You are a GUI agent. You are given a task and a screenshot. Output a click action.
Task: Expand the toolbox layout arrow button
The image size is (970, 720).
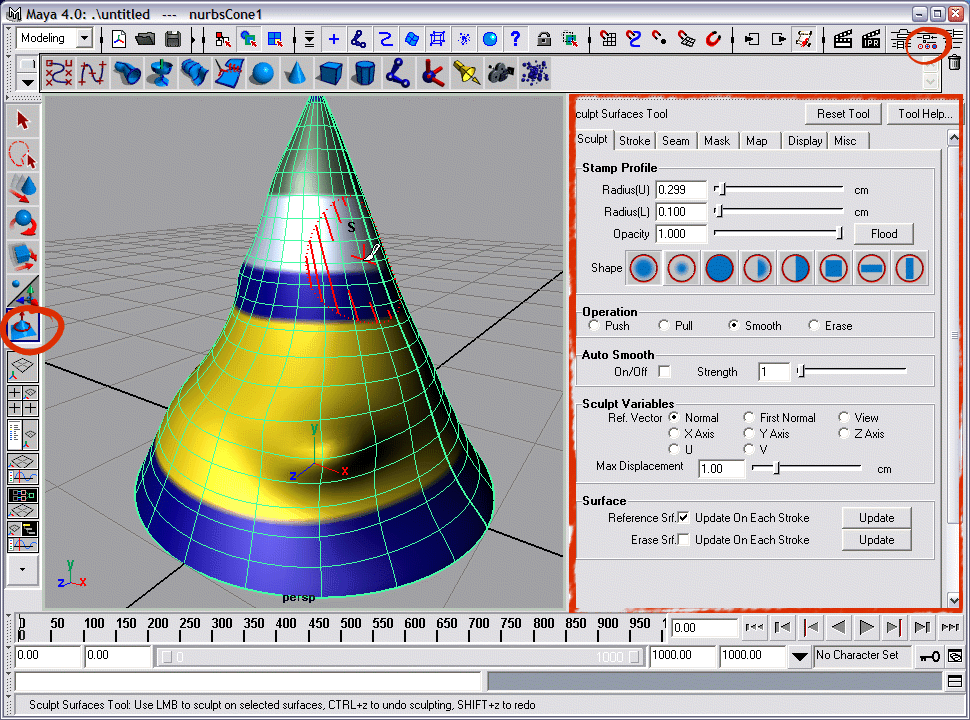click(23, 570)
